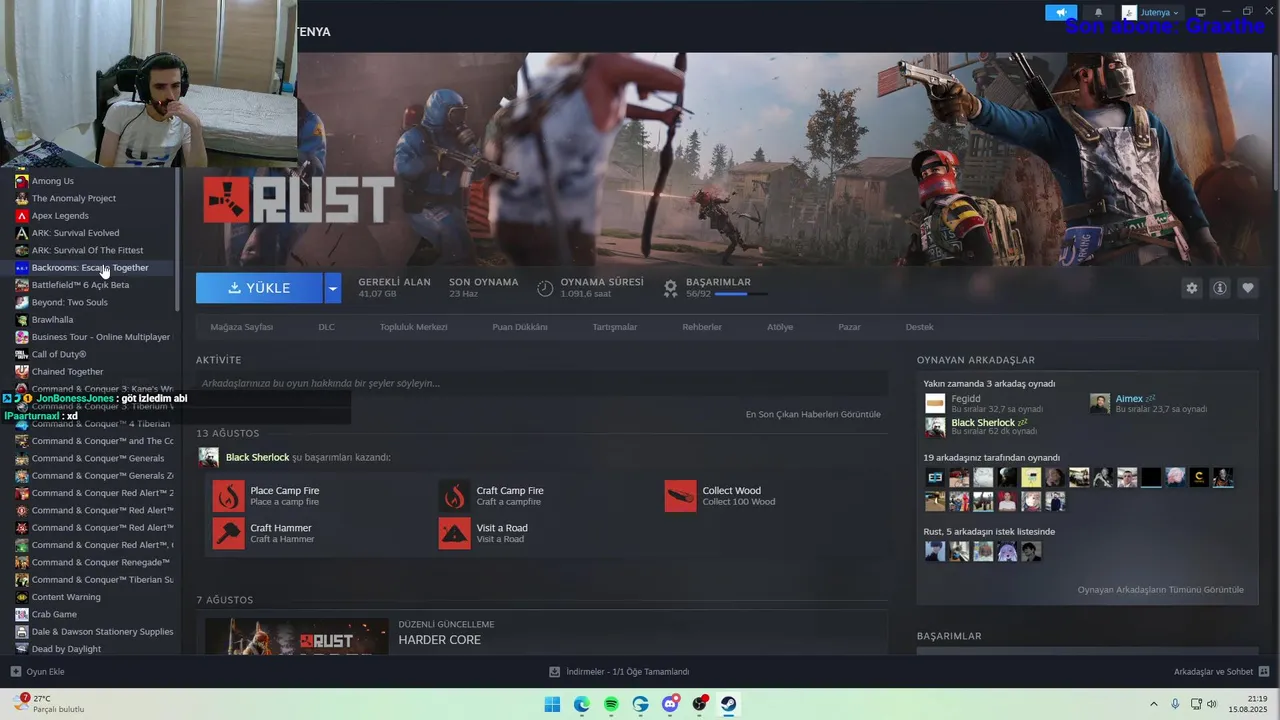Select Backrooms: Escape Together in library

tap(90, 268)
